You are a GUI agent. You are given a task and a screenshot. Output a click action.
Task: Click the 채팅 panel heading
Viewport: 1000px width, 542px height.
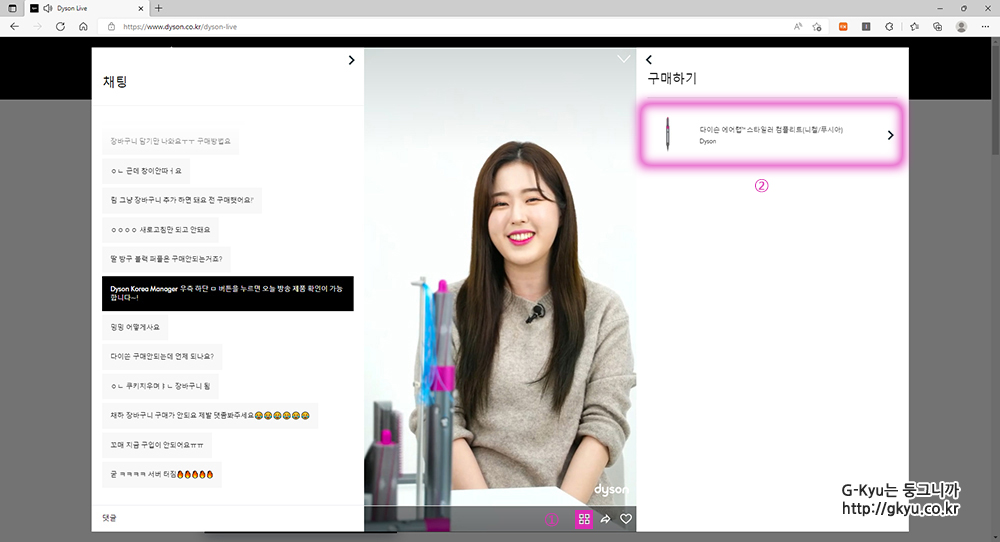[115, 82]
